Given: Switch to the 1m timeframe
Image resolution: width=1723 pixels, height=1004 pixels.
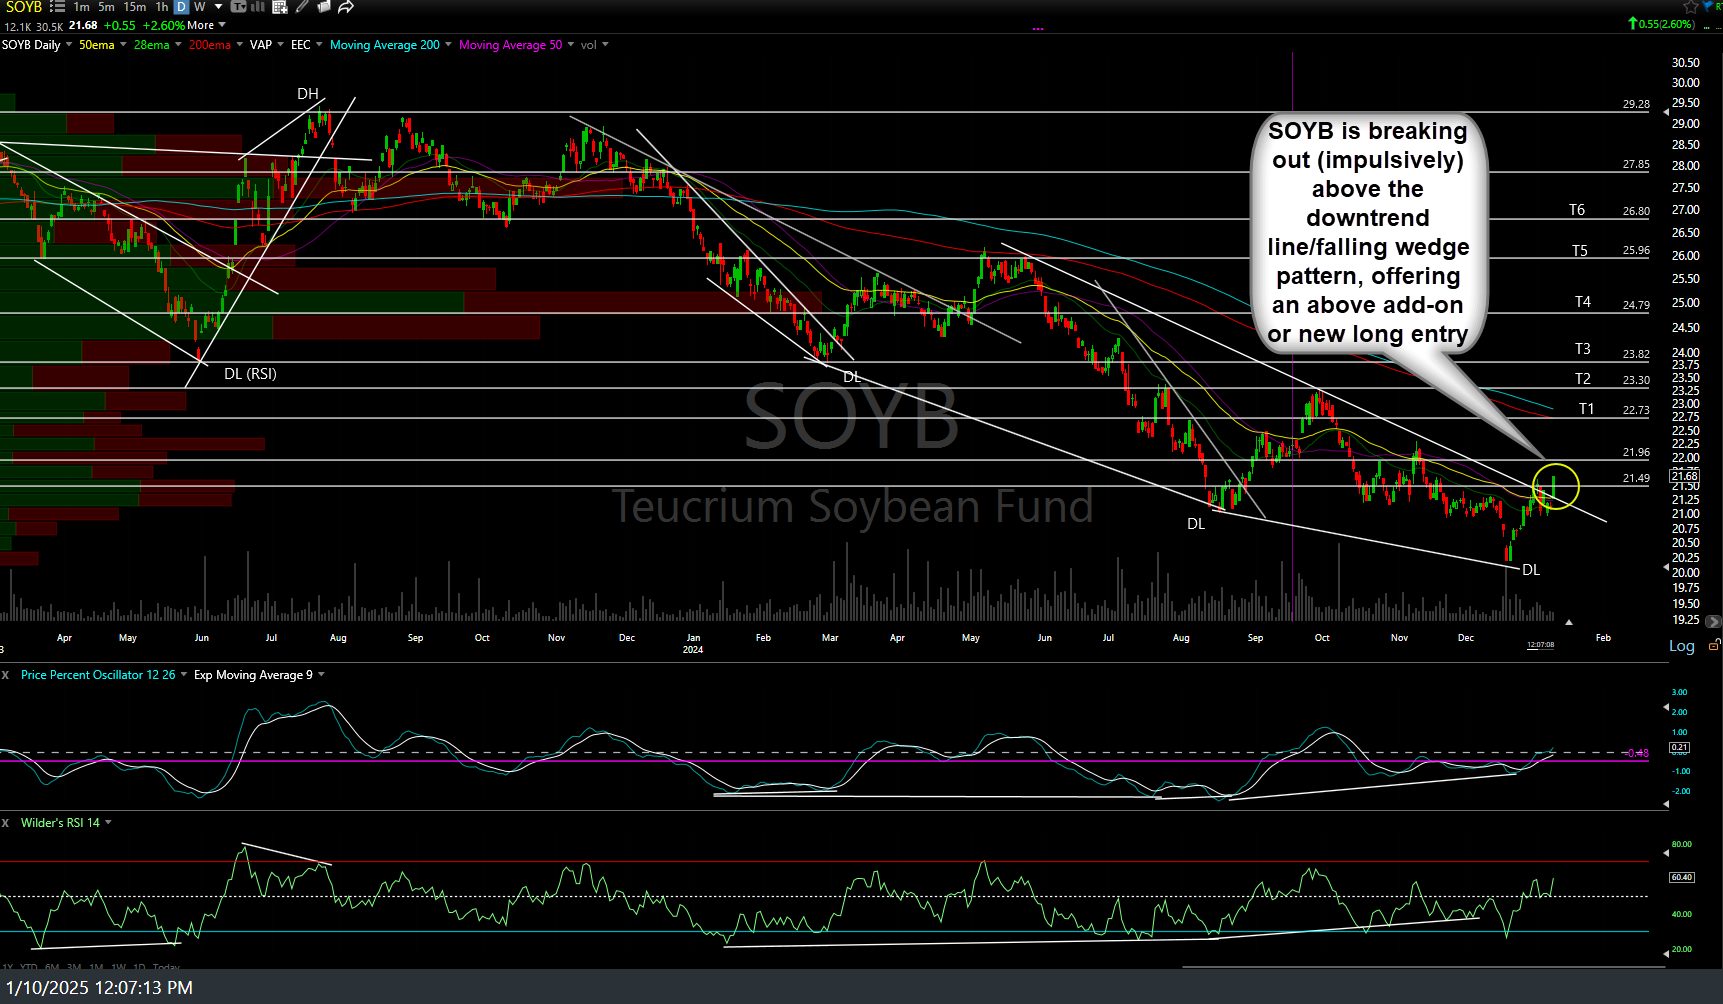Looking at the screenshot, I should pyautogui.click(x=82, y=7).
